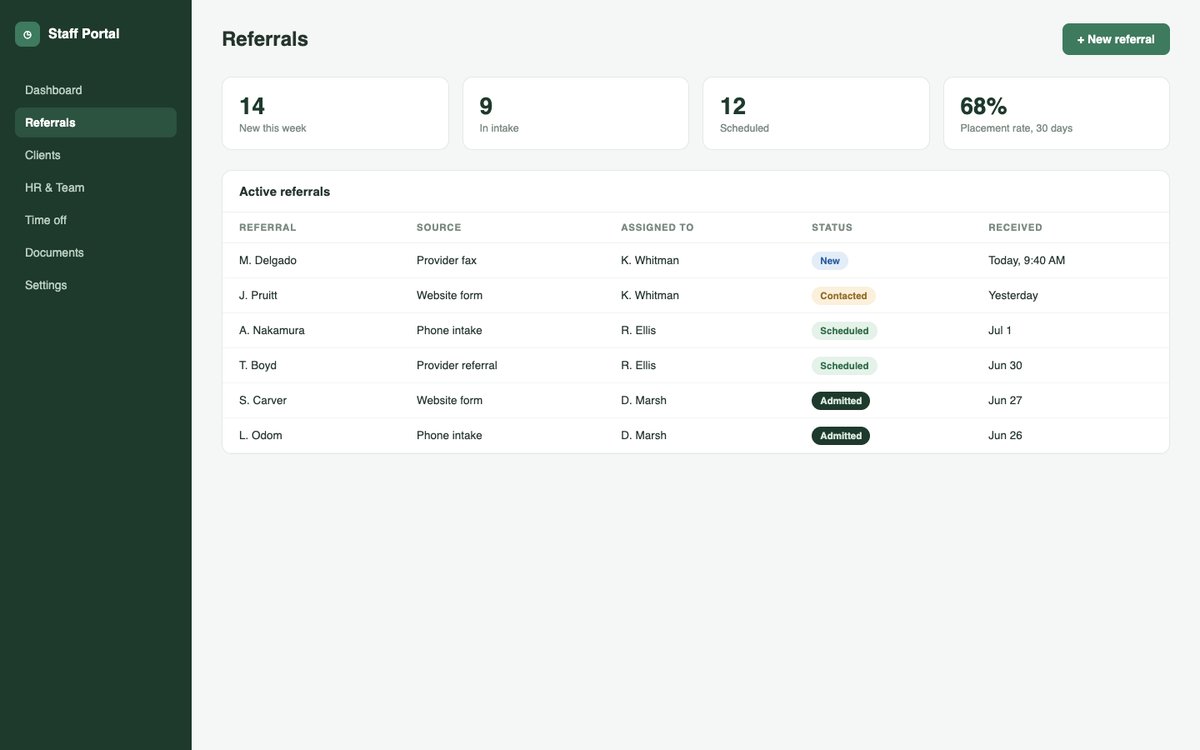Viewport: 1200px width, 750px height.
Task: Click the Yesterday received date
Action: pyautogui.click(x=1014, y=295)
